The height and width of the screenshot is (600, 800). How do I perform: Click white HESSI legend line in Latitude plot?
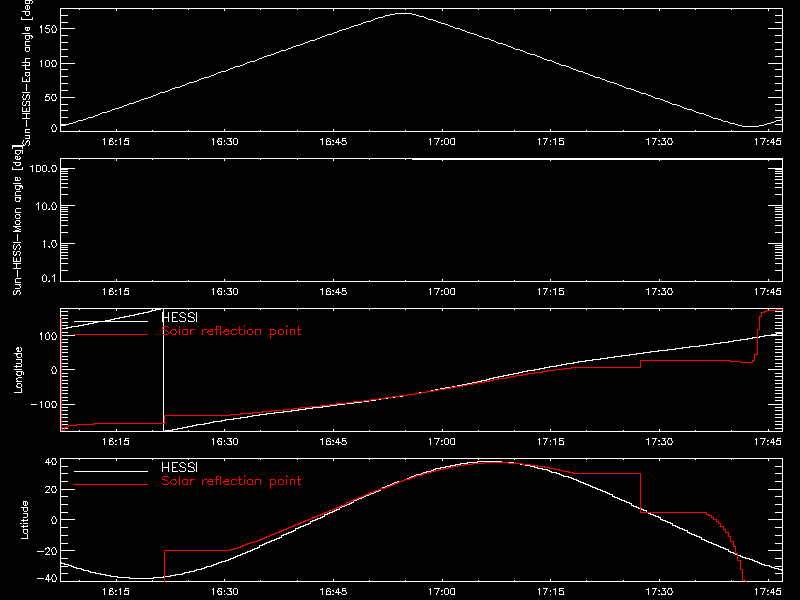click(x=111, y=471)
